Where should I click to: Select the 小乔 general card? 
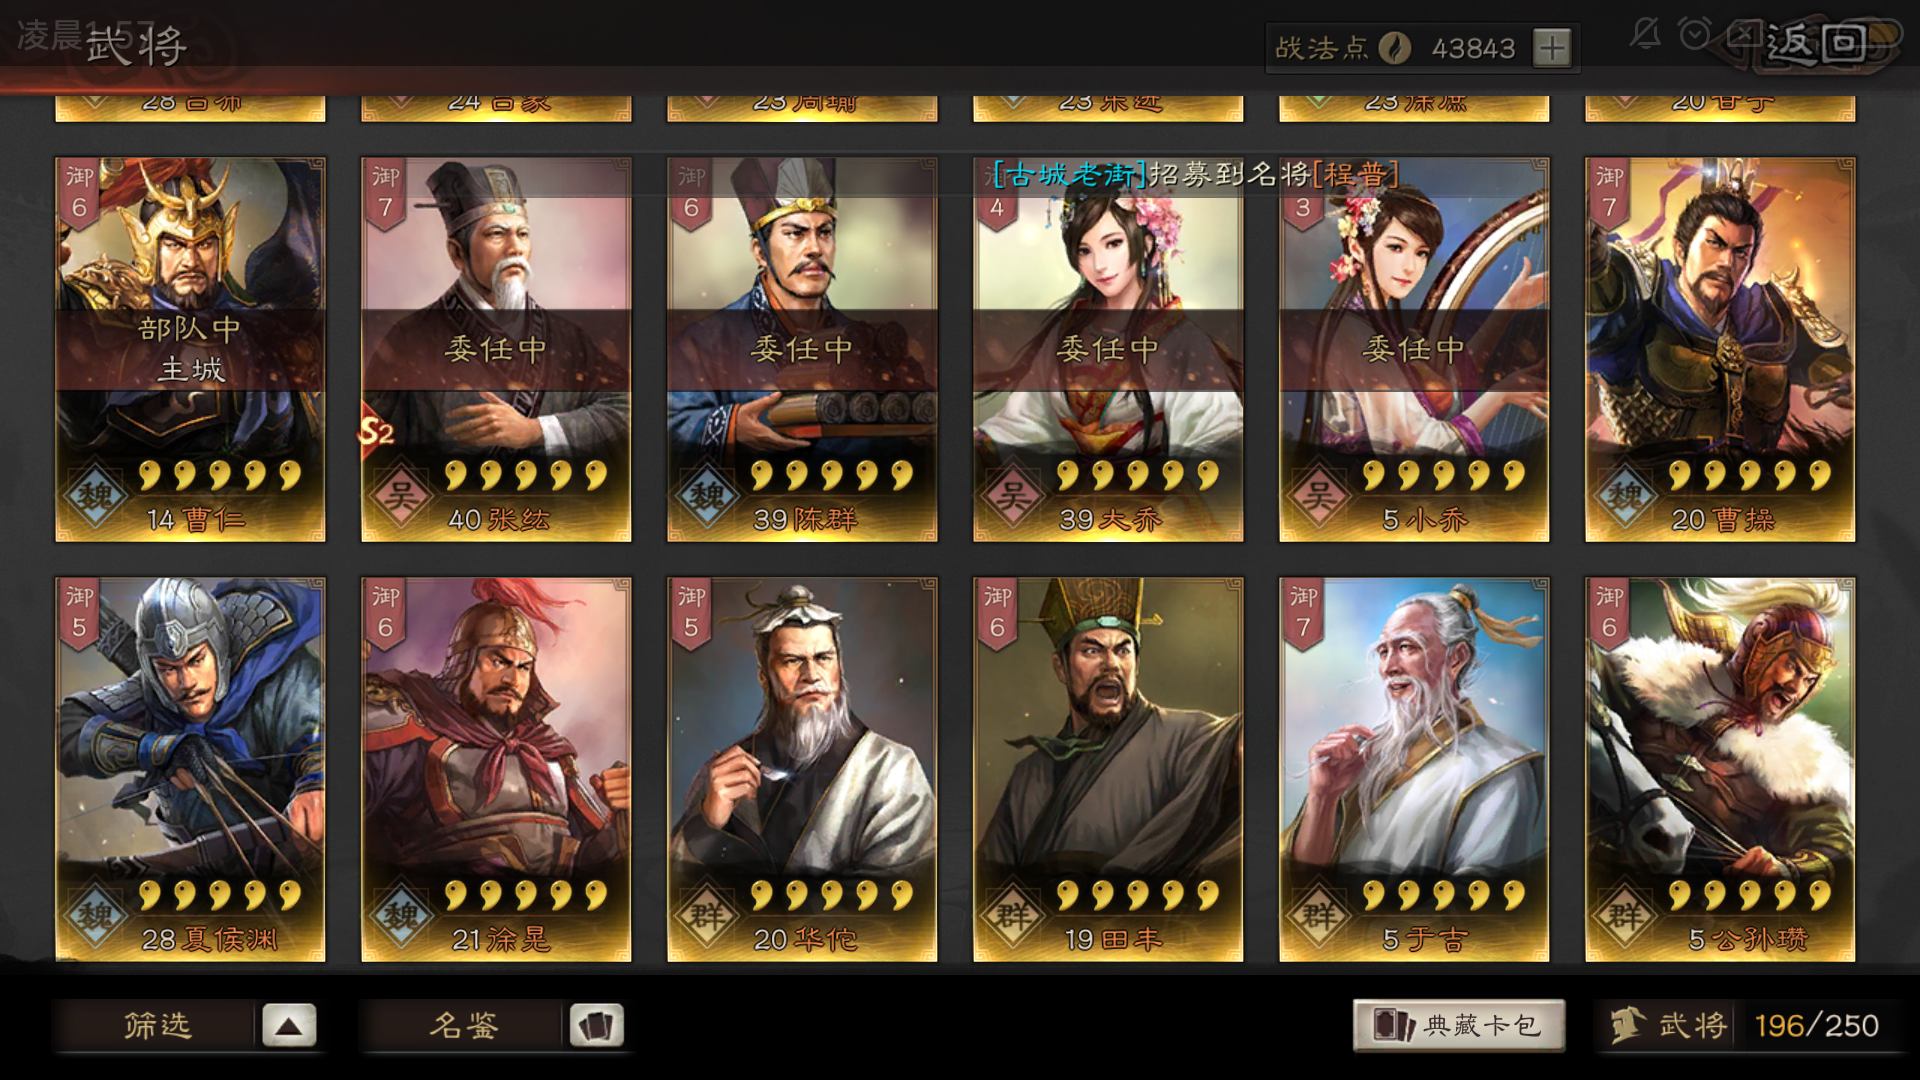[1414, 350]
